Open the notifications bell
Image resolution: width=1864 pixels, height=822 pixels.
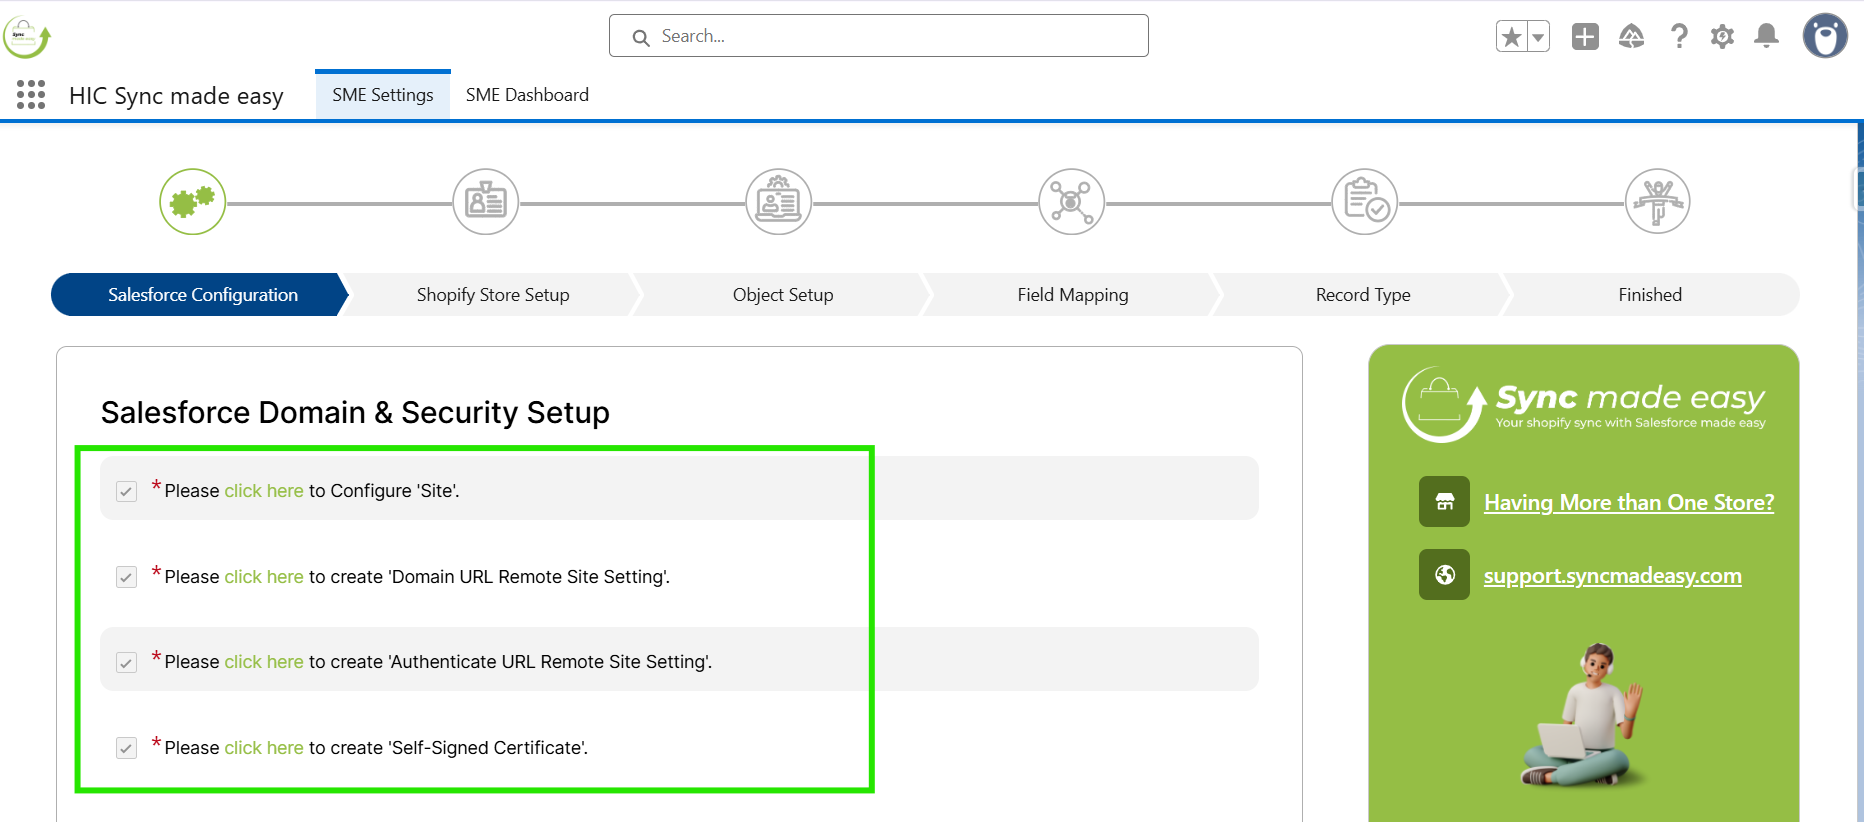point(1767,37)
